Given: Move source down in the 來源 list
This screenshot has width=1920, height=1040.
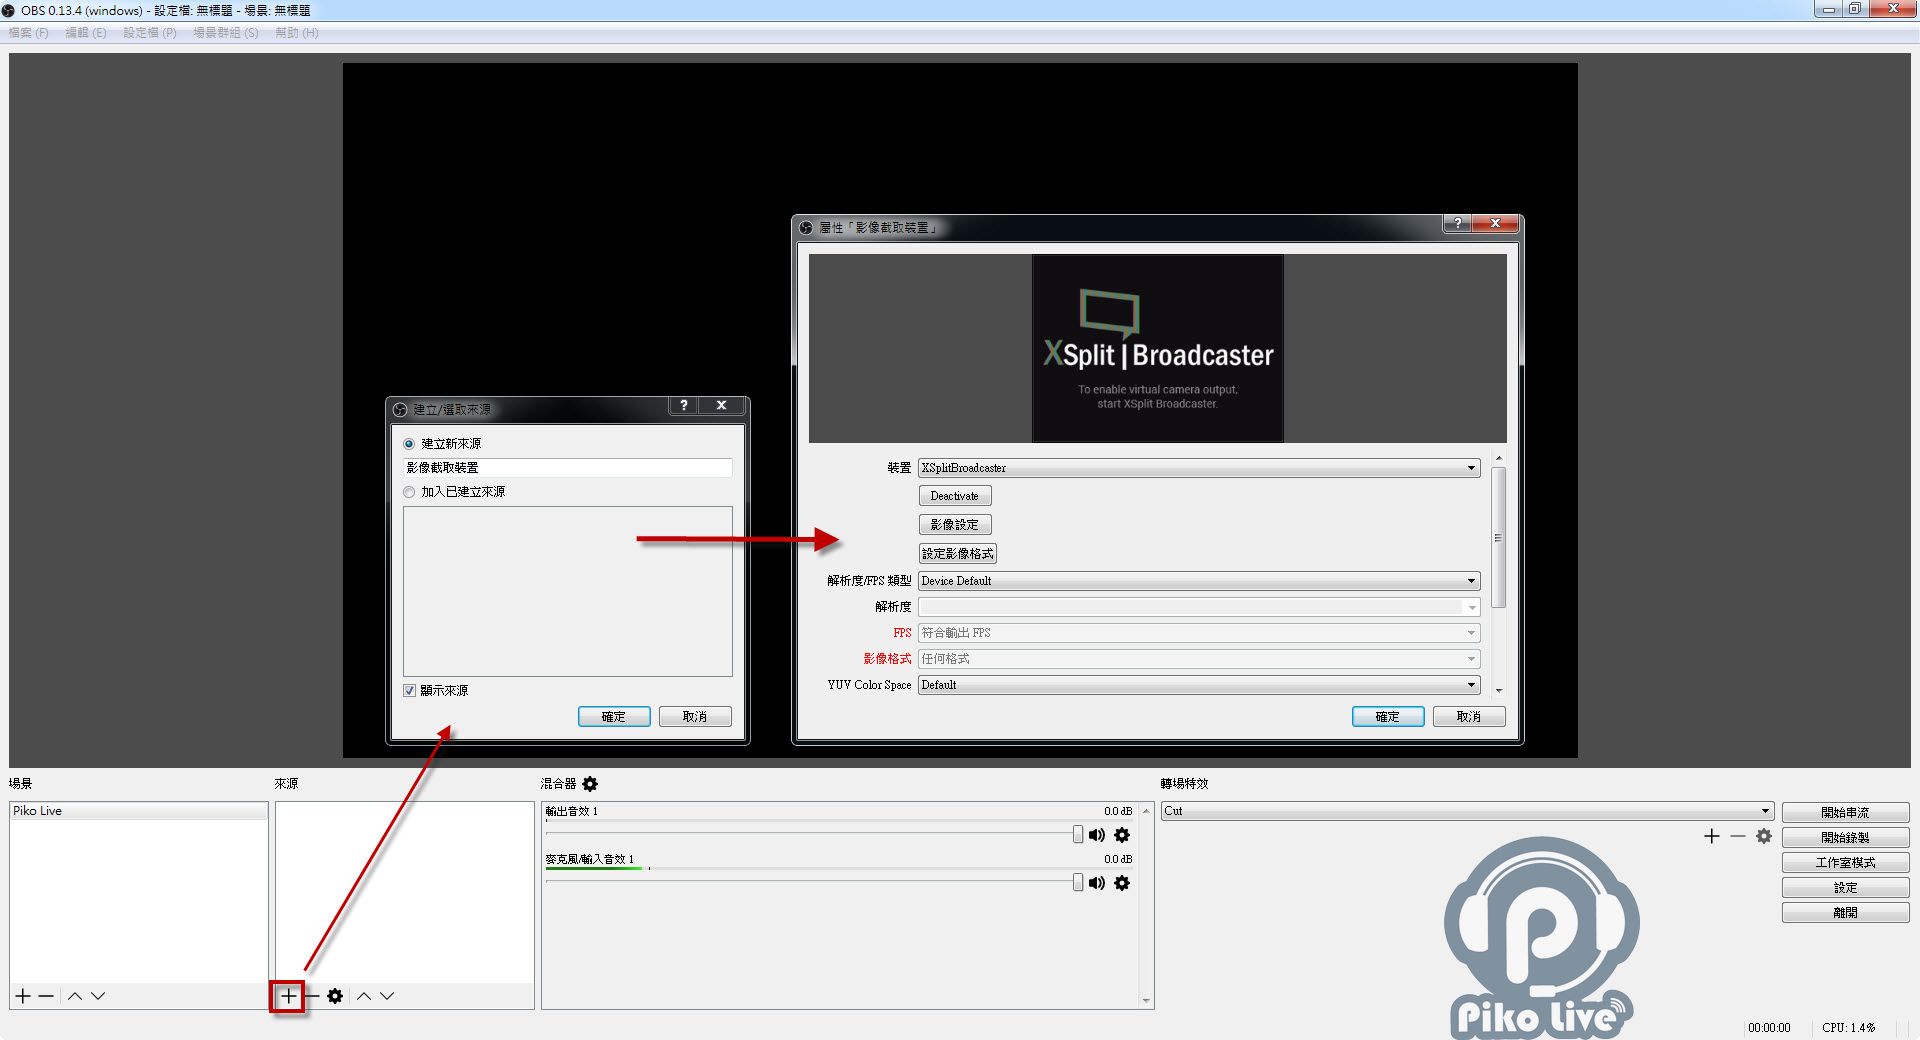Looking at the screenshot, I should coord(387,996).
